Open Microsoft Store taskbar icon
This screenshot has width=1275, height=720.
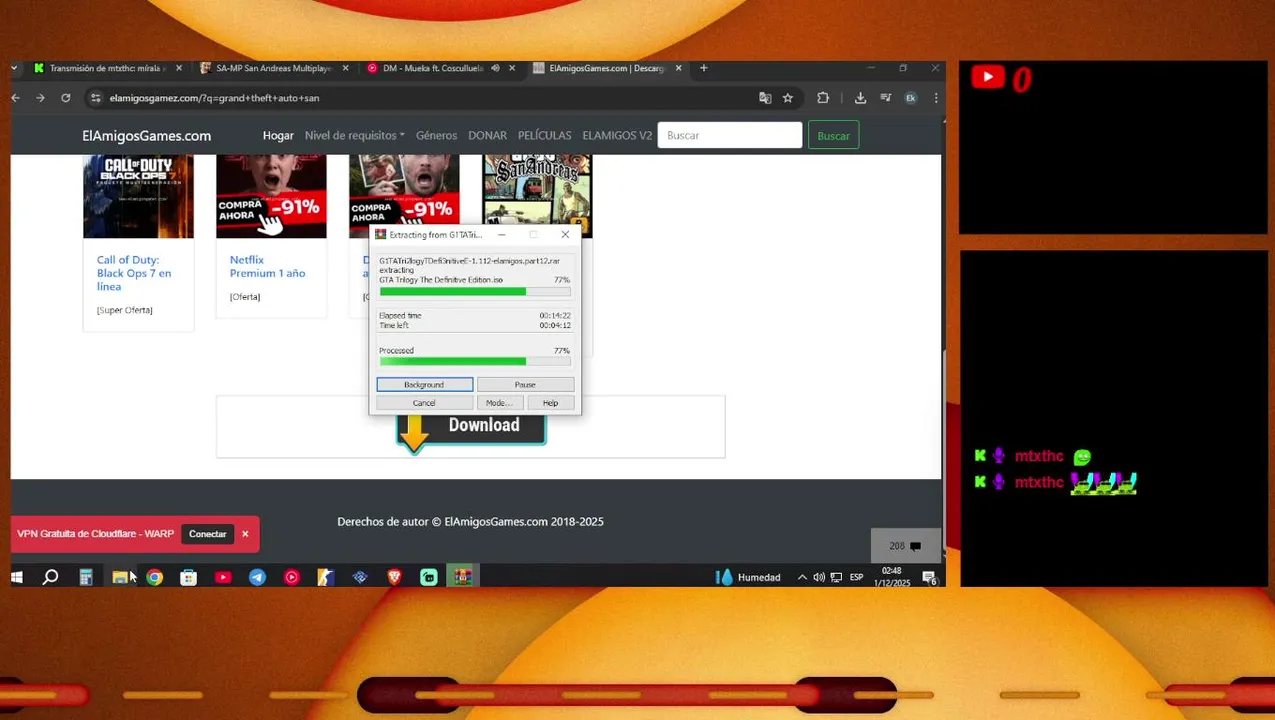188,577
